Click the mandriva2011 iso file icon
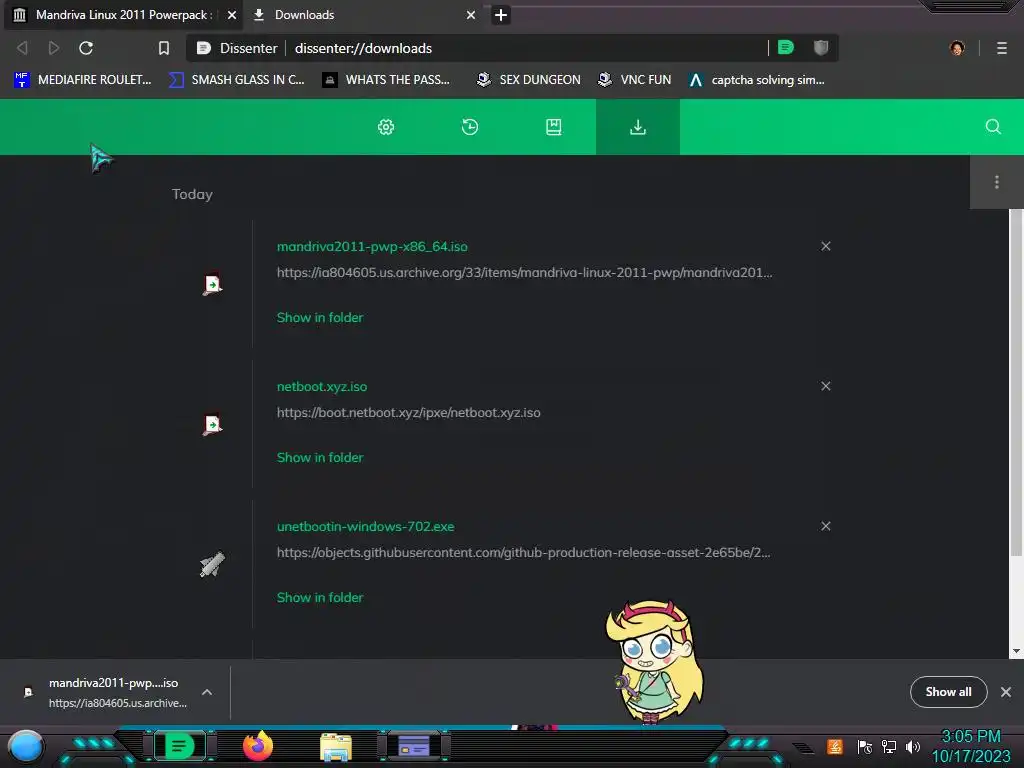The width and height of the screenshot is (1024, 768). click(x=212, y=284)
